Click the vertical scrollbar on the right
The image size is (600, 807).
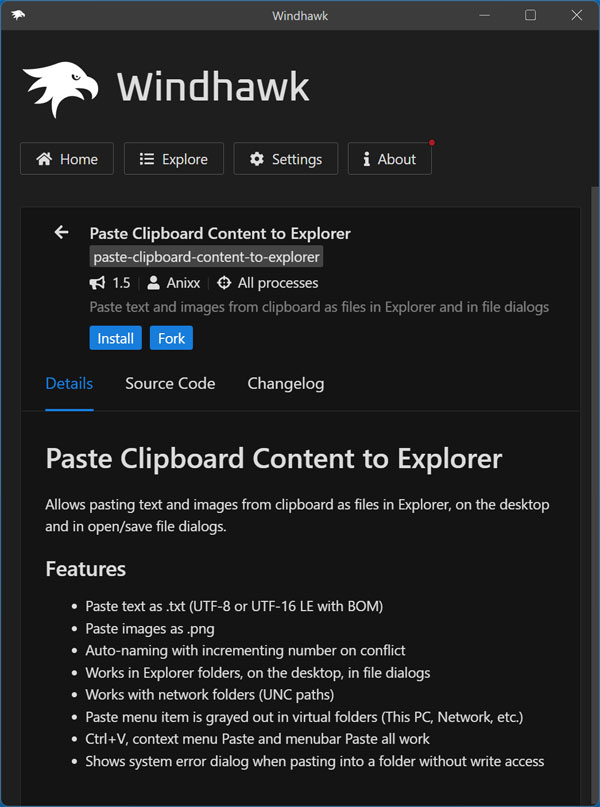point(595,494)
